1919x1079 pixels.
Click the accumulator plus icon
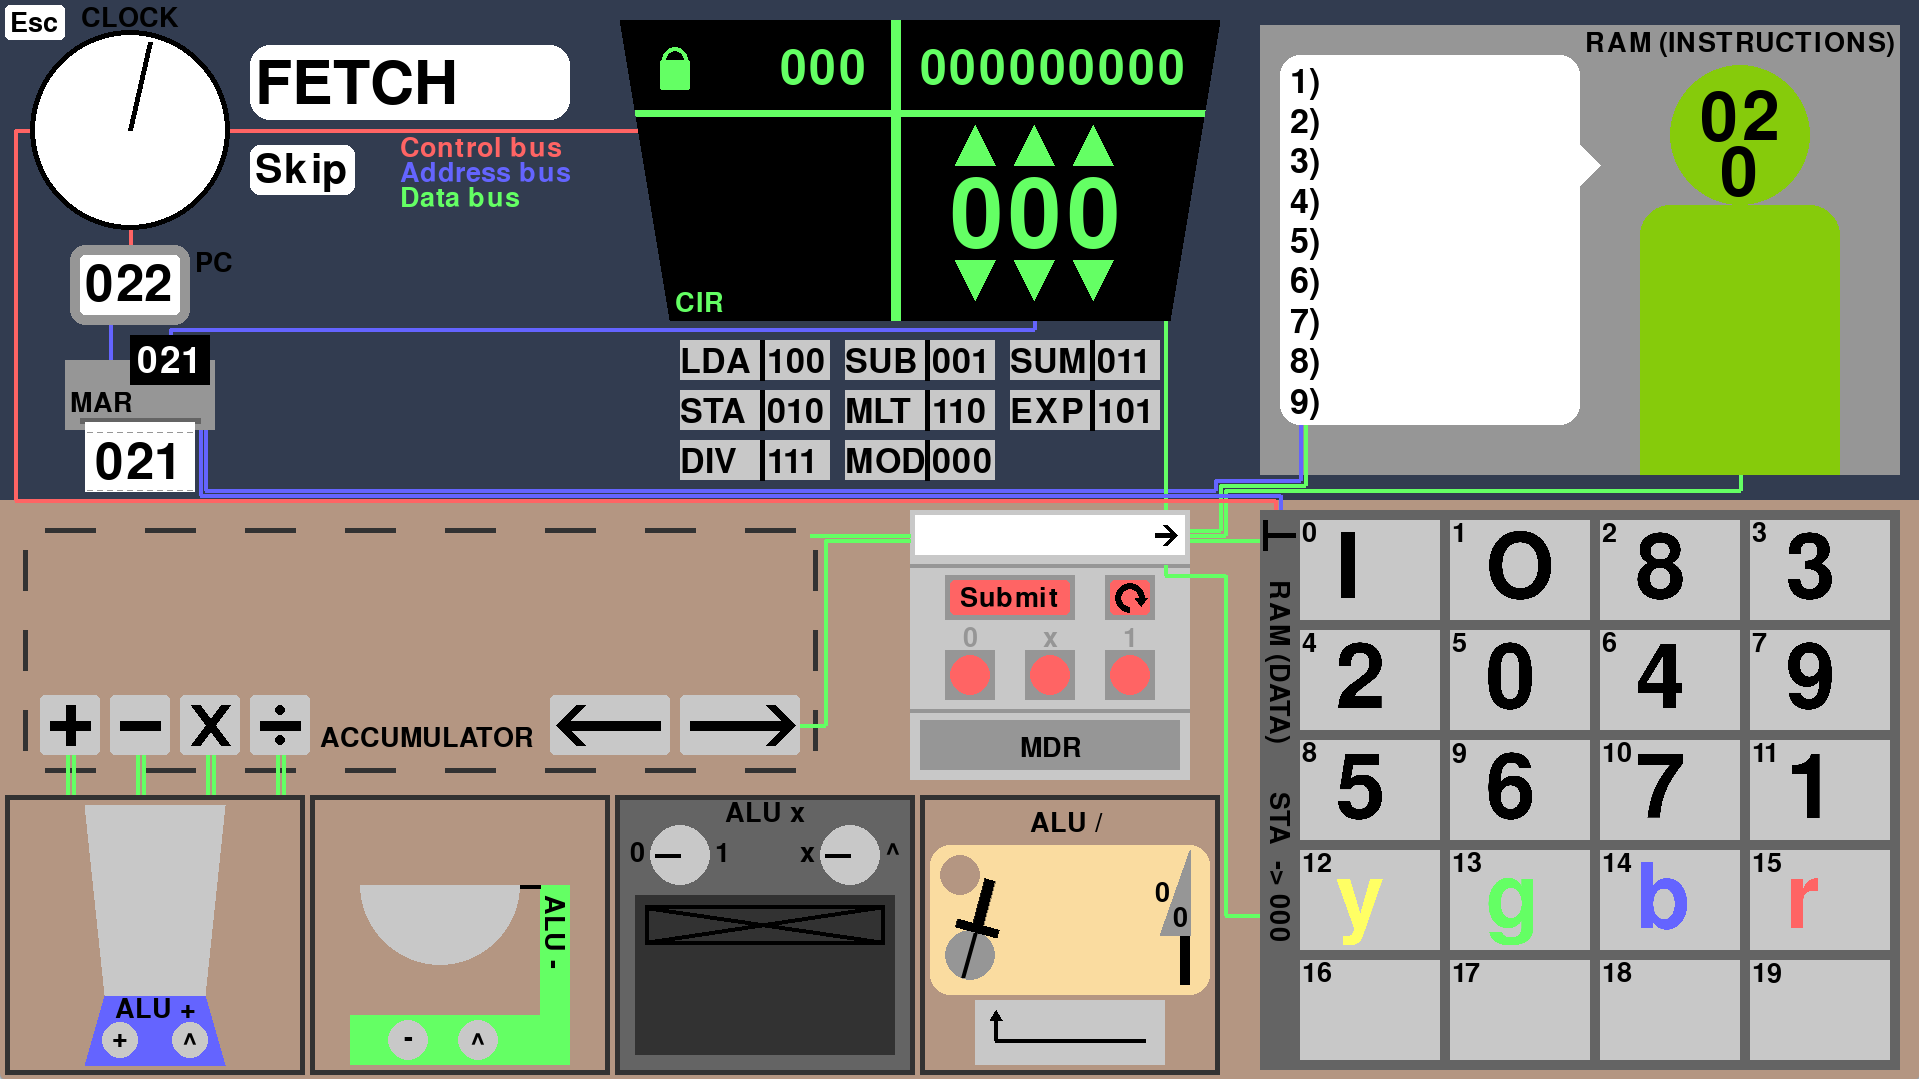(70, 725)
